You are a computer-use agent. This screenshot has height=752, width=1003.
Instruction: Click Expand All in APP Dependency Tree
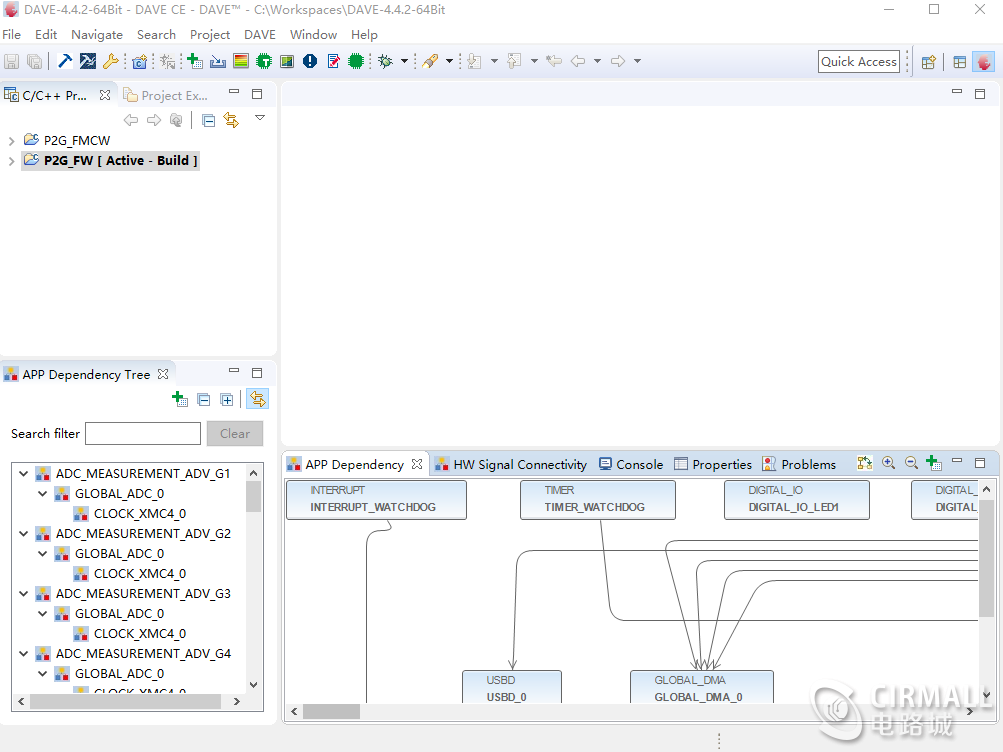tap(227, 399)
